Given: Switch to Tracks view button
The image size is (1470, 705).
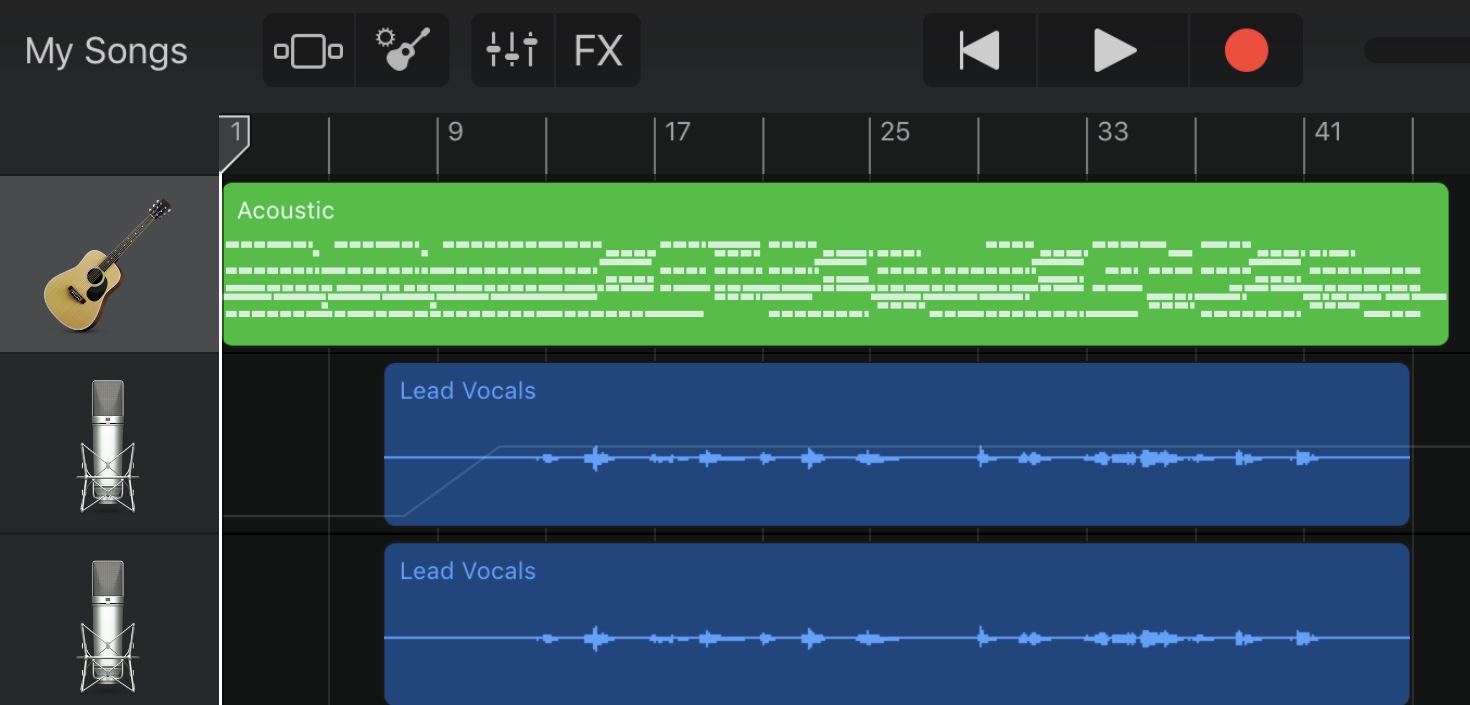Looking at the screenshot, I should [x=308, y=50].
